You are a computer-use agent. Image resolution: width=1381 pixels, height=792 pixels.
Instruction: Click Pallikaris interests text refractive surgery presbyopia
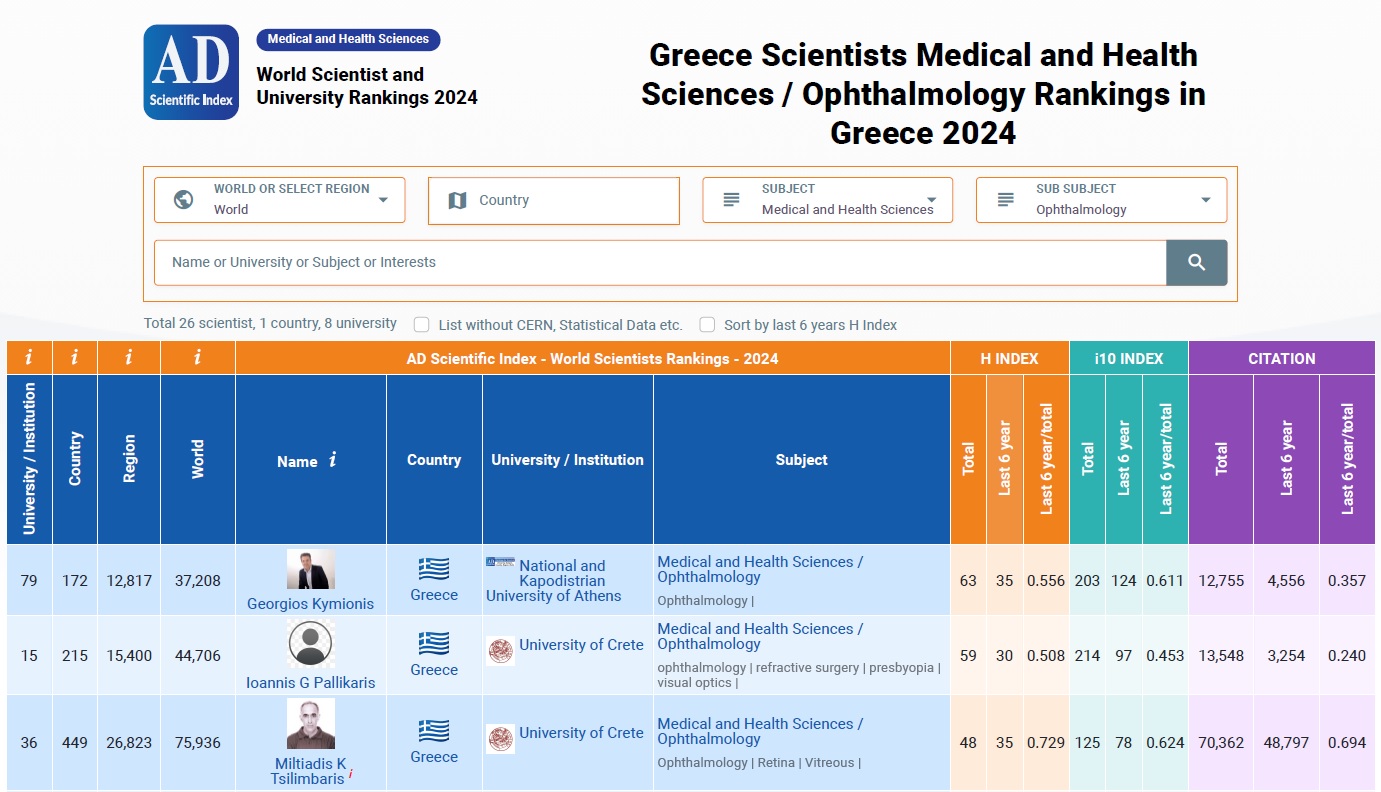click(799, 675)
